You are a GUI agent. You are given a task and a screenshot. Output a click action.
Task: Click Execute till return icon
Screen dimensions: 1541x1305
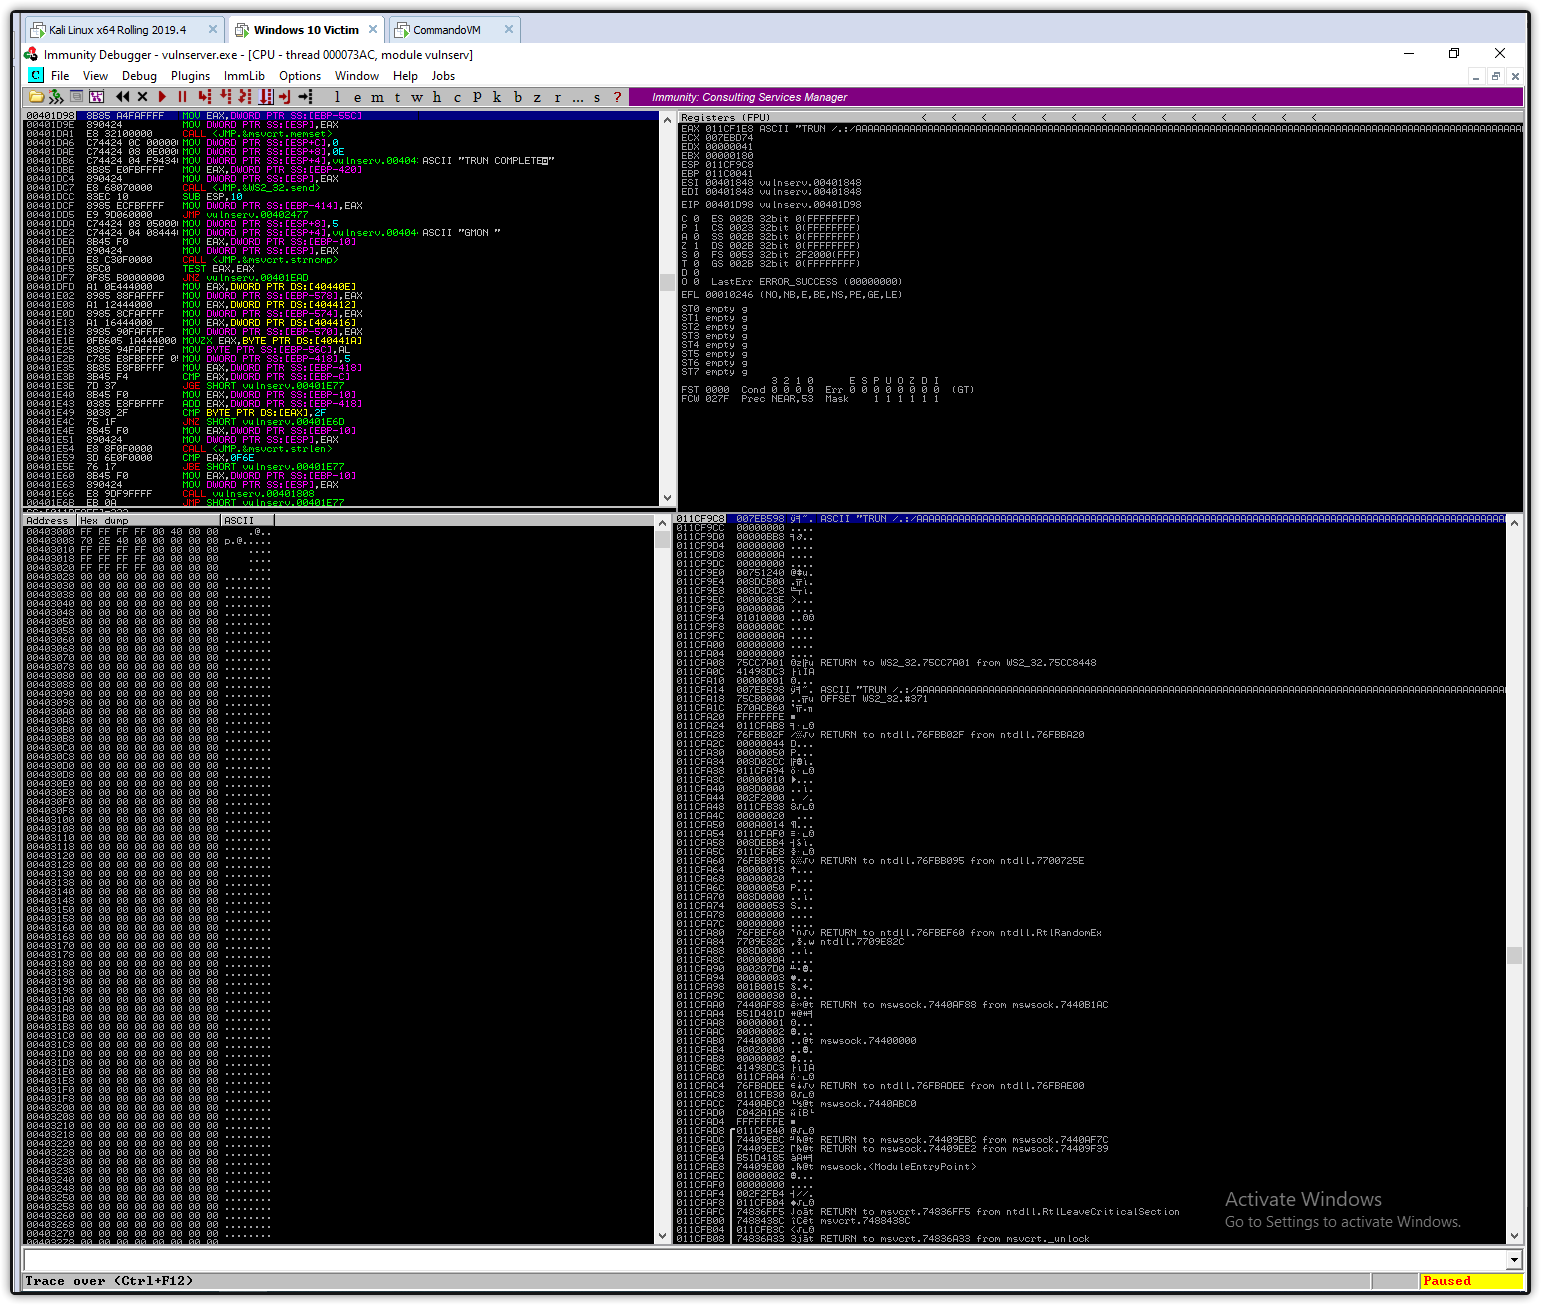point(285,97)
